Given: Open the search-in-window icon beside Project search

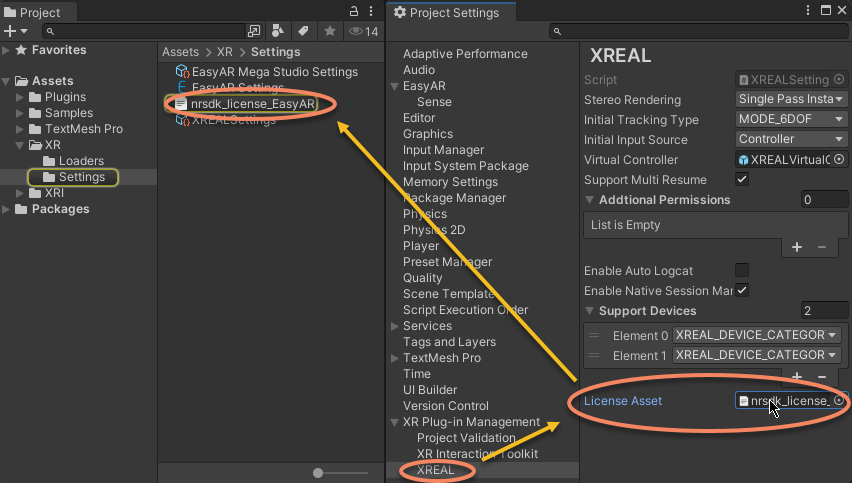Looking at the screenshot, I should 254,32.
